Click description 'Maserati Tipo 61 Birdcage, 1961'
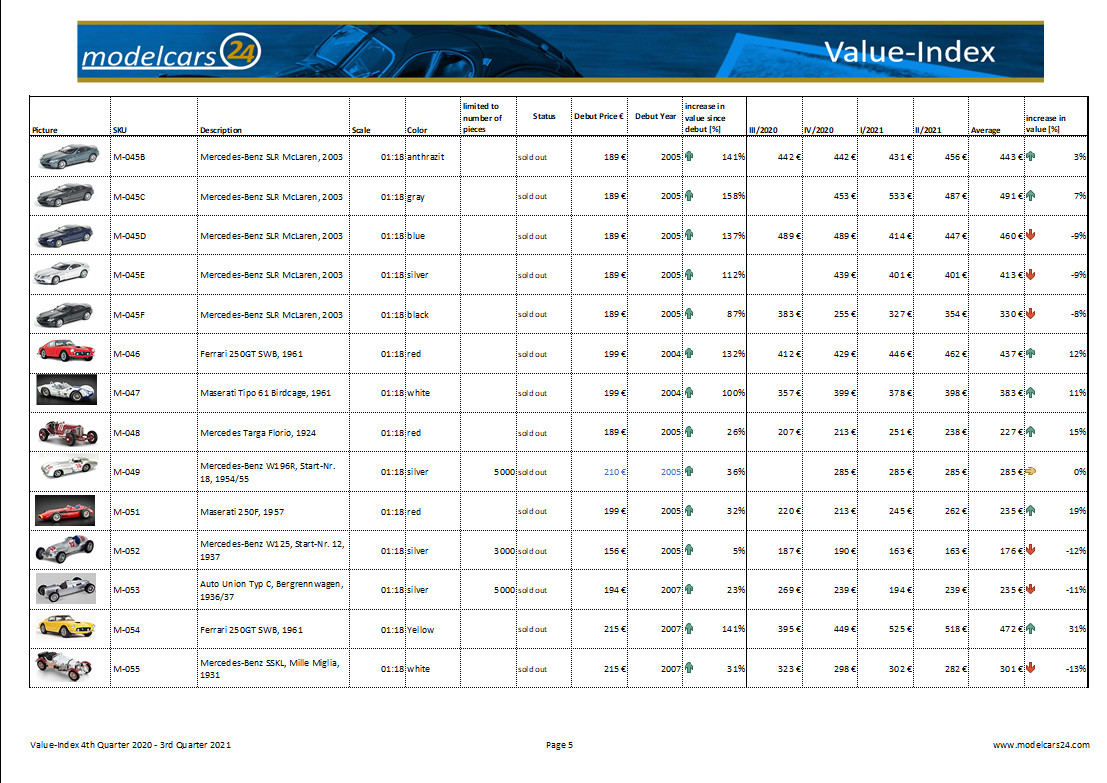 [265, 393]
